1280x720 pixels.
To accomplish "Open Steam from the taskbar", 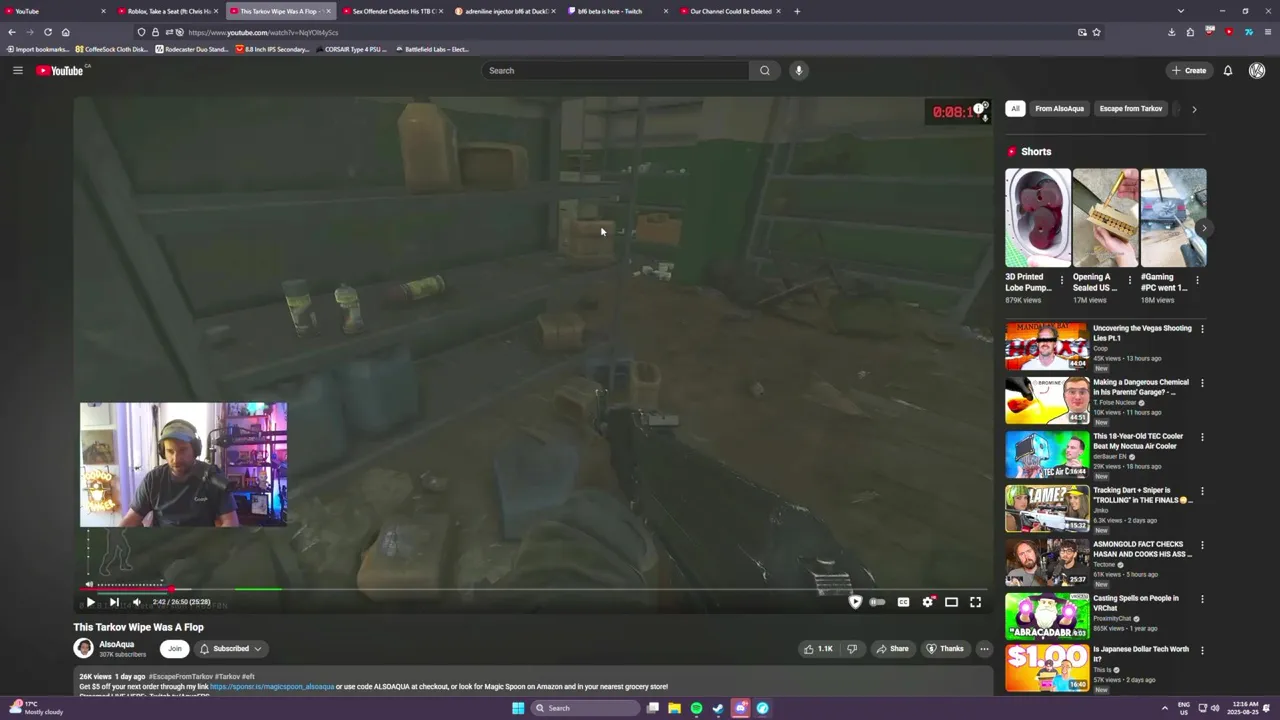I will (x=718, y=708).
